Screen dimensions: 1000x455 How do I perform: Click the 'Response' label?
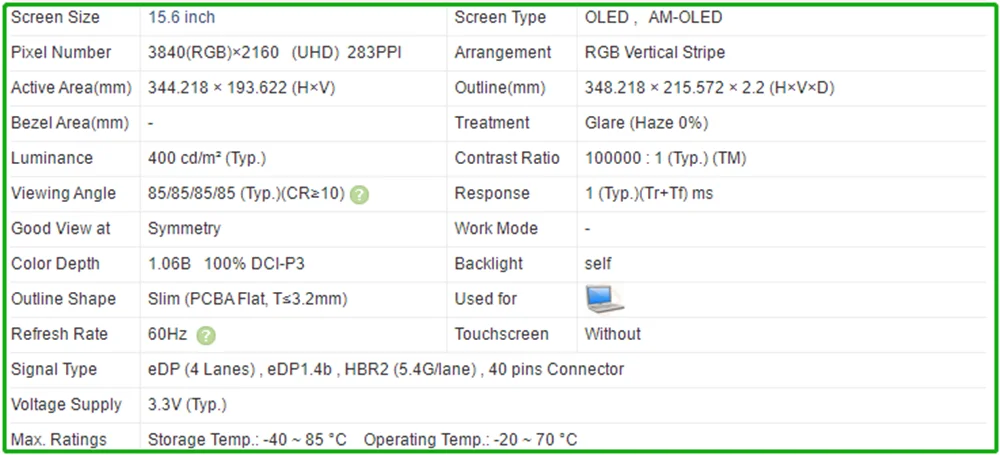tap(492, 193)
